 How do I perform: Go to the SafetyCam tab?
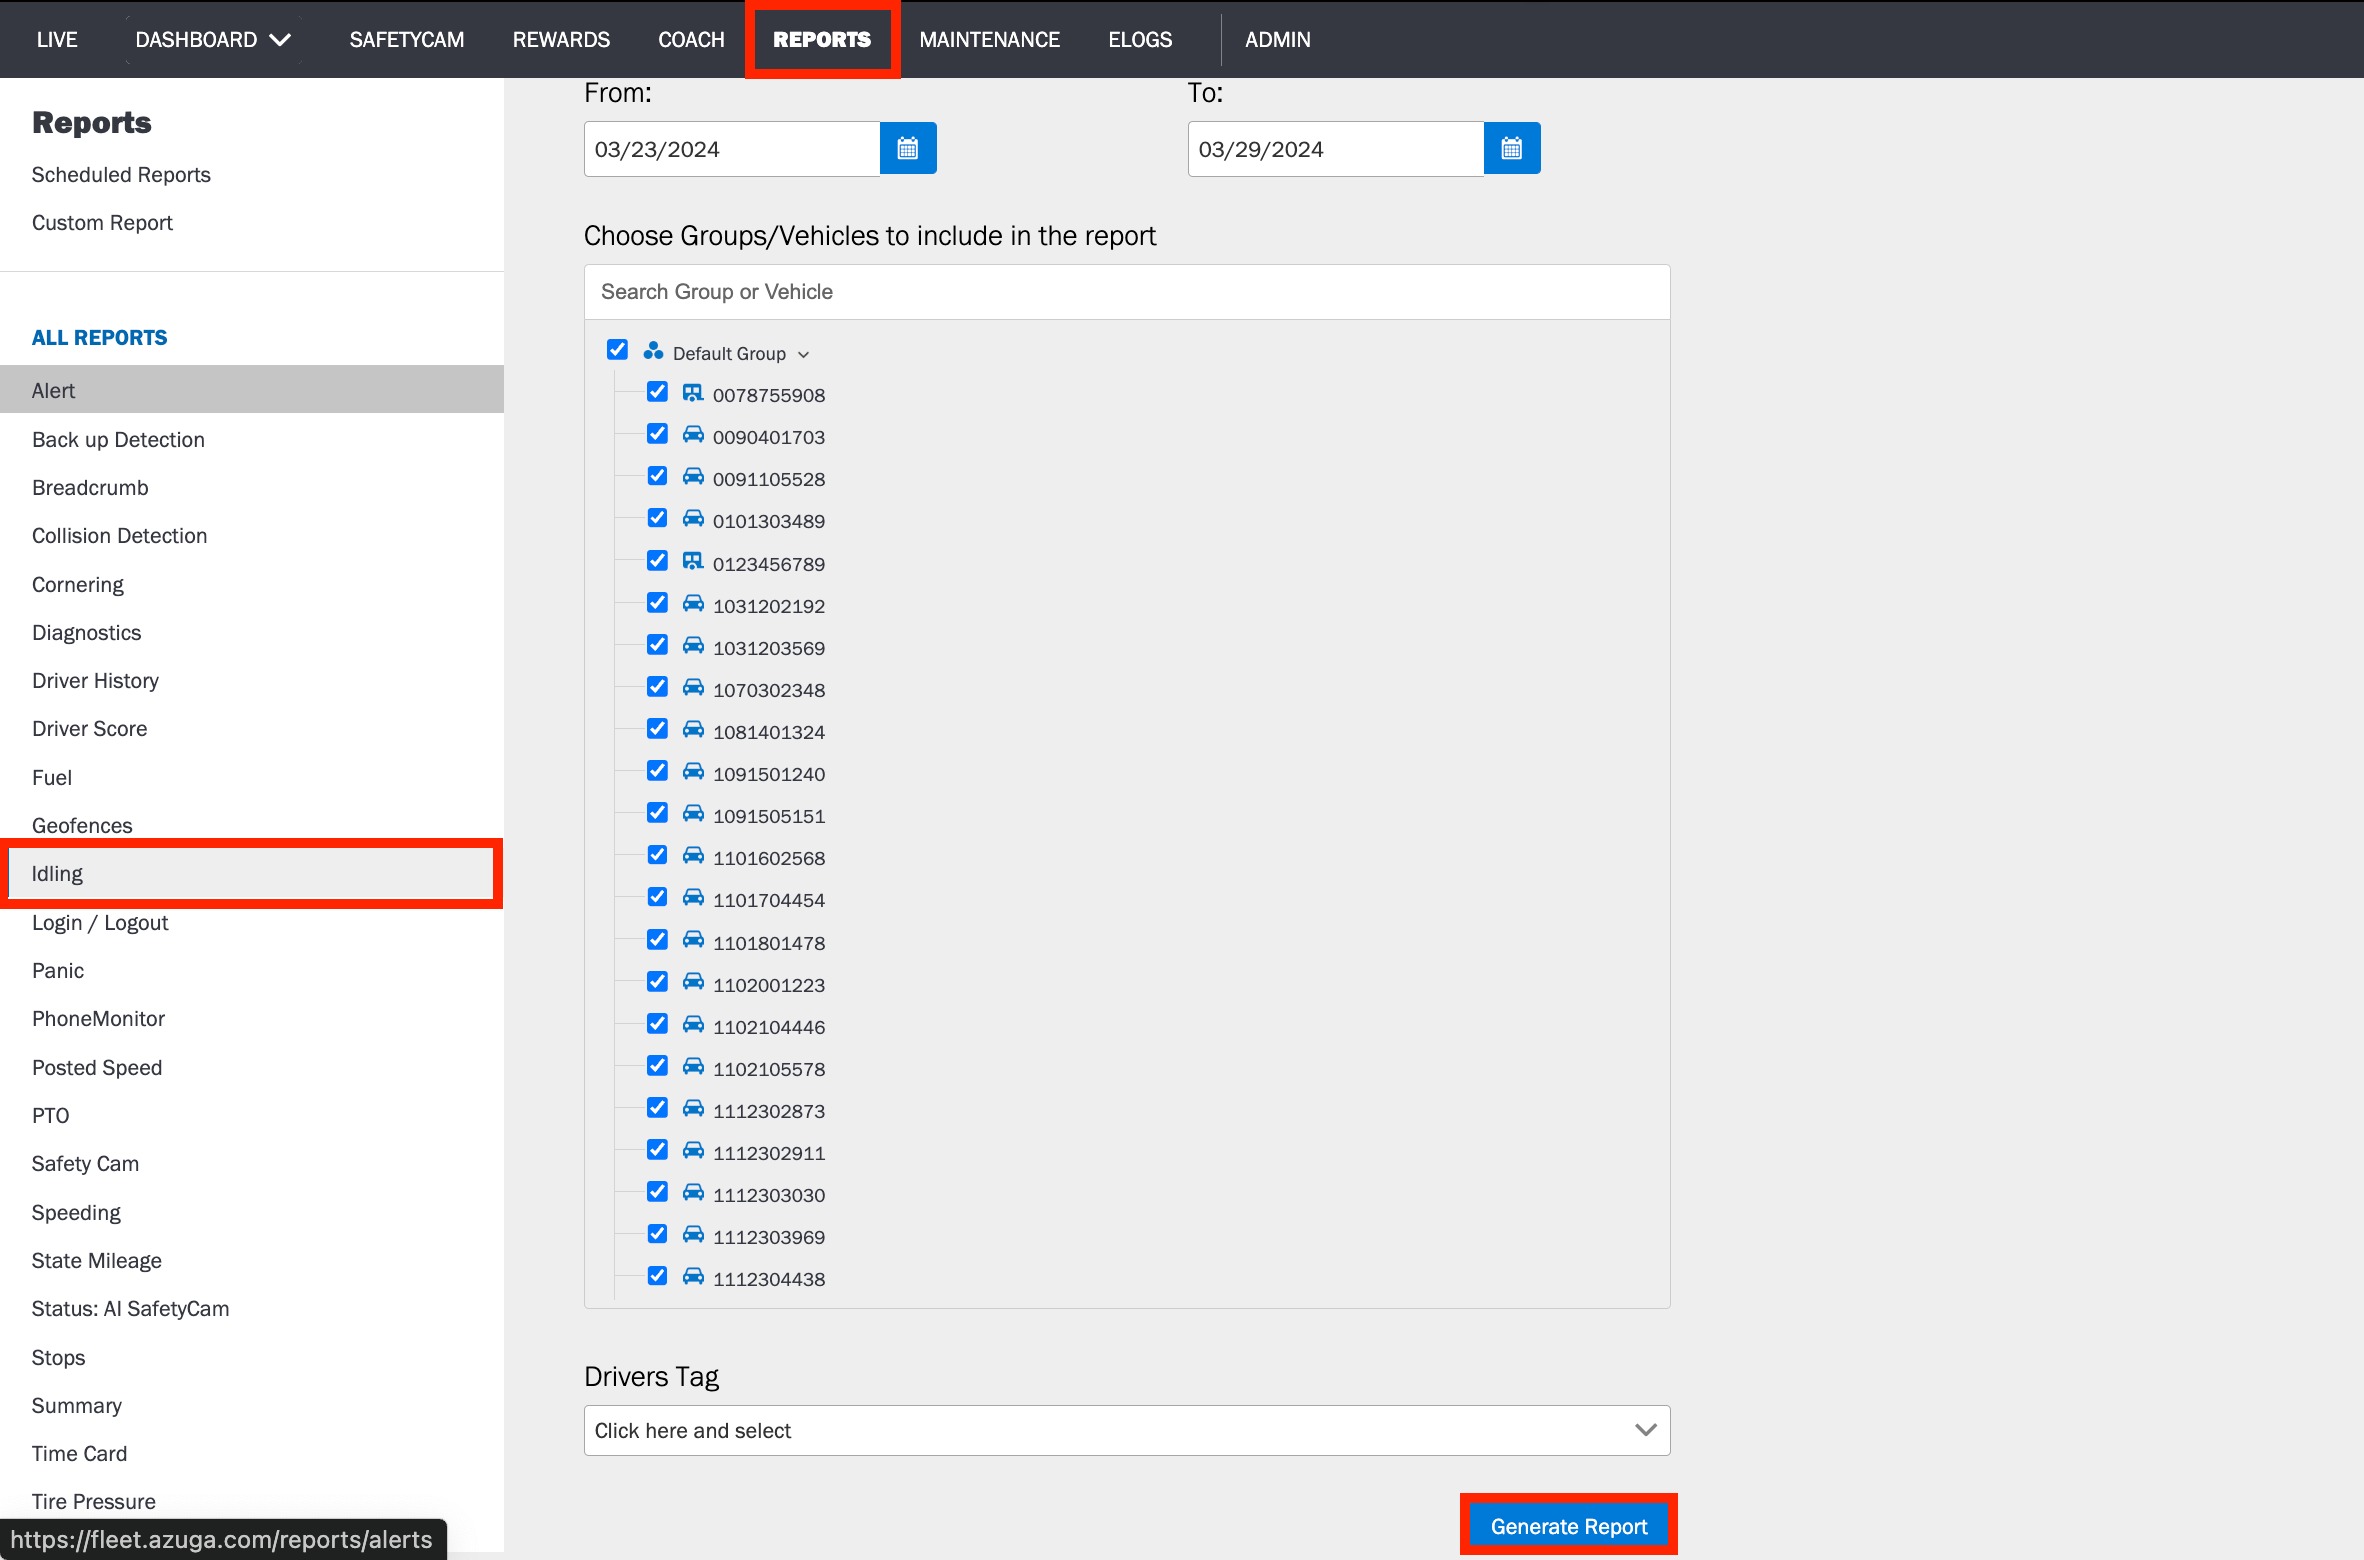coord(407,40)
